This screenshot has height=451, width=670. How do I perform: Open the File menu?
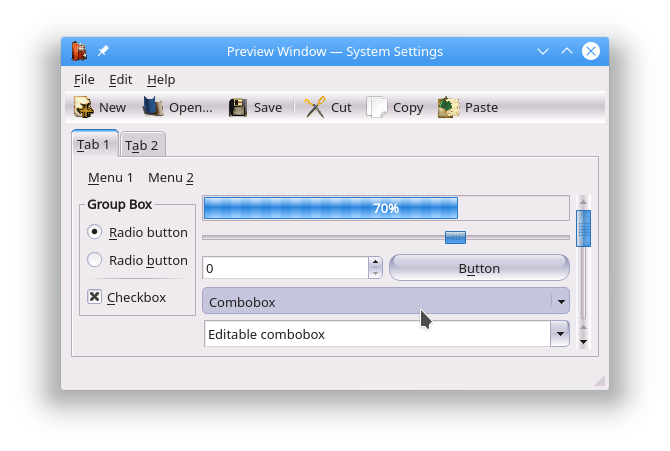coord(84,80)
